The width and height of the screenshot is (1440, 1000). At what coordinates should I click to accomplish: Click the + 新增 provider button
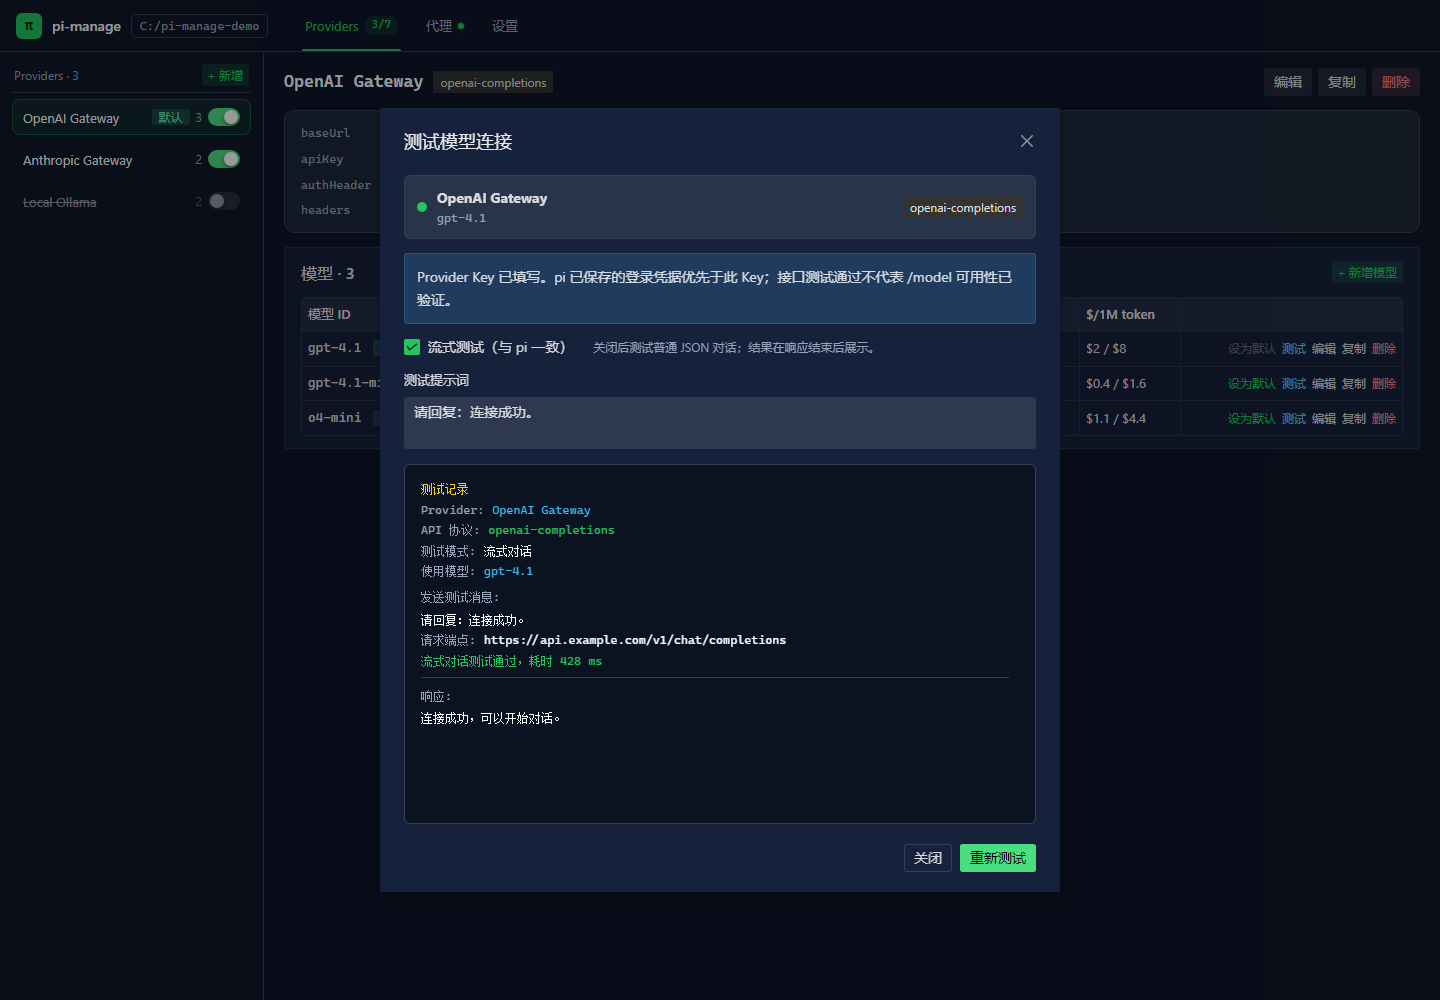pyautogui.click(x=226, y=75)
